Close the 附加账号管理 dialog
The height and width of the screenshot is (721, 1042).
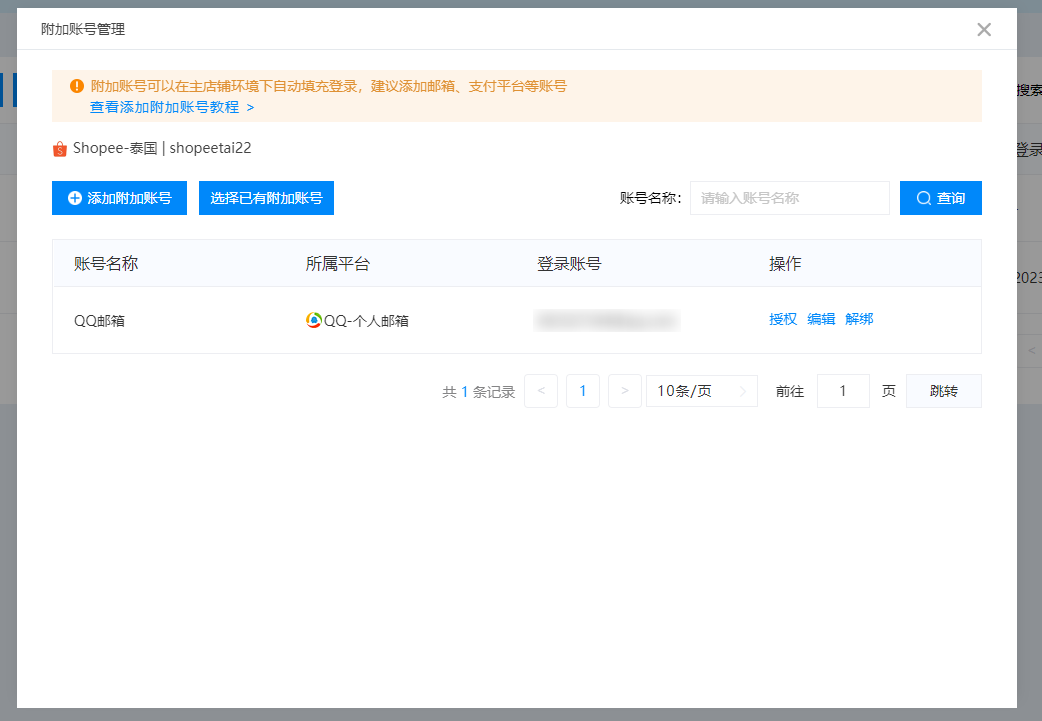pyautogui.click(x=984, y=29)
